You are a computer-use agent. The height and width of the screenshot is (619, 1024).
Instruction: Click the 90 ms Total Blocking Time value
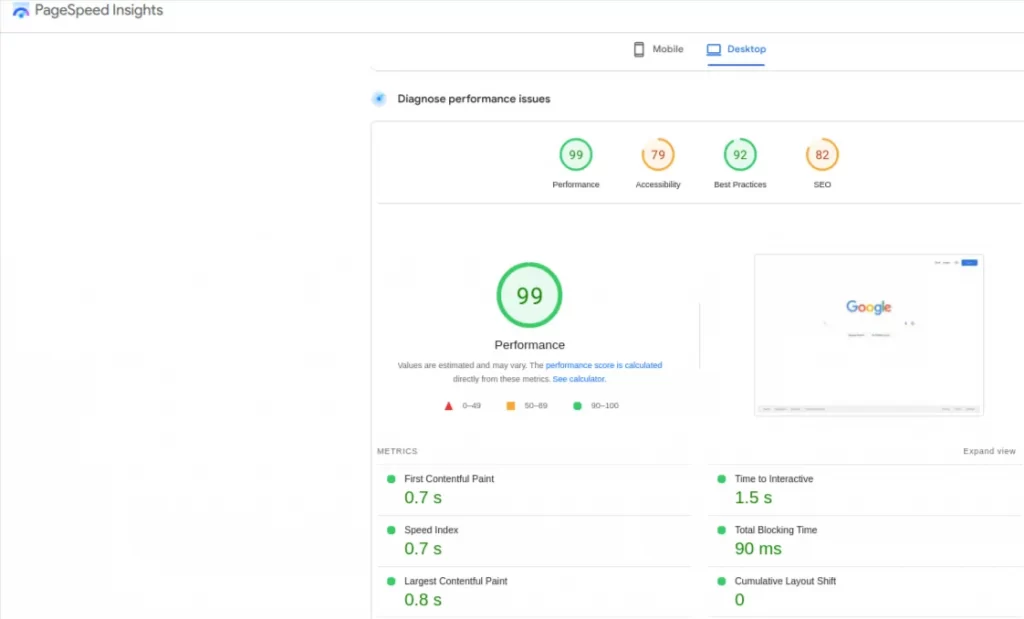pos(758,548)
